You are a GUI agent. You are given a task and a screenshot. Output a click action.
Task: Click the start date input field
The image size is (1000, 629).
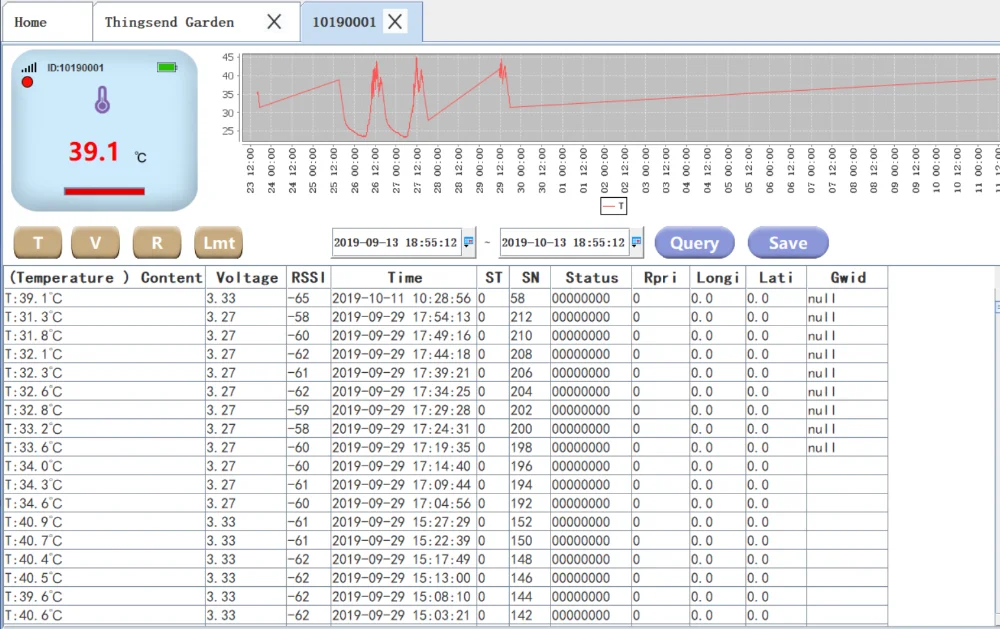tap(395, 243)
